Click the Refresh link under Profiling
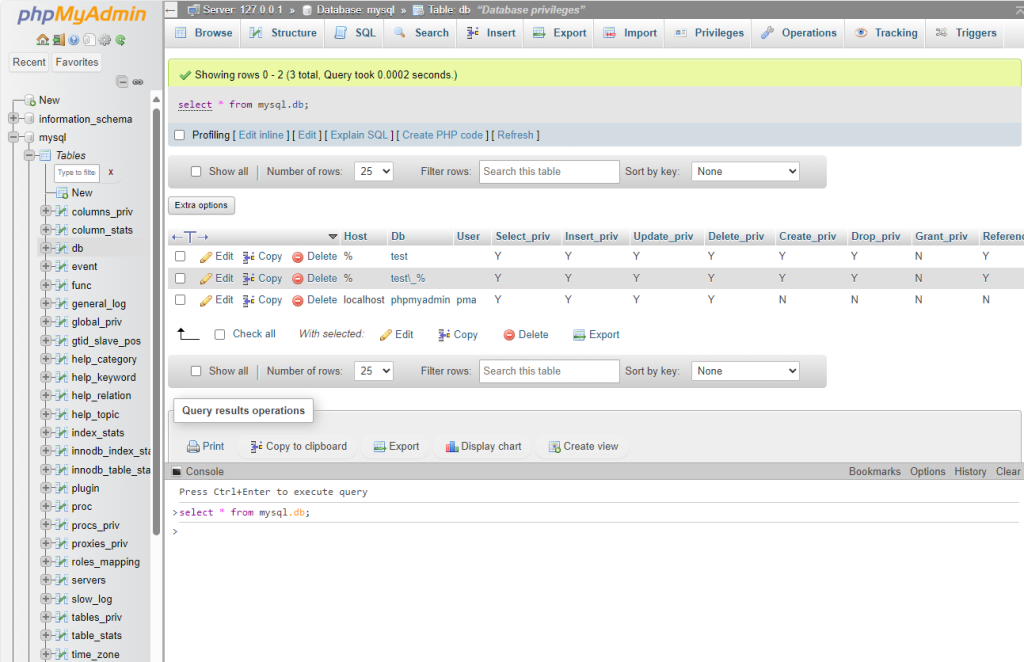Screen dimensions: 1024x662 tap(515, 134)
